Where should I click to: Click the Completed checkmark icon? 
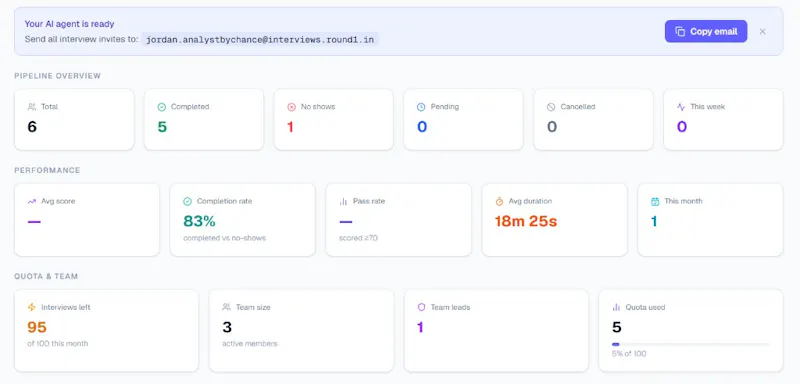tap(162, 107)
